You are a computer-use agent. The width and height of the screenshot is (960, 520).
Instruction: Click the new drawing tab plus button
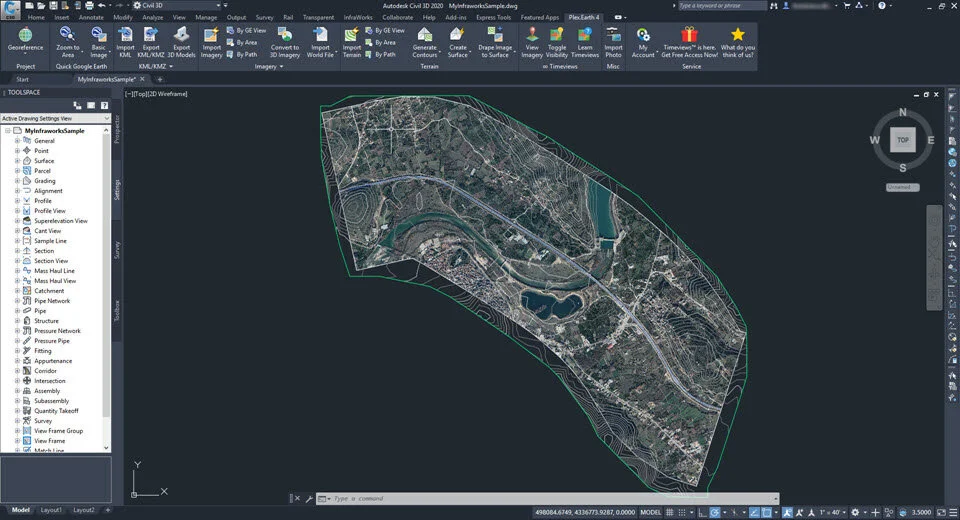tap(160, 79)
